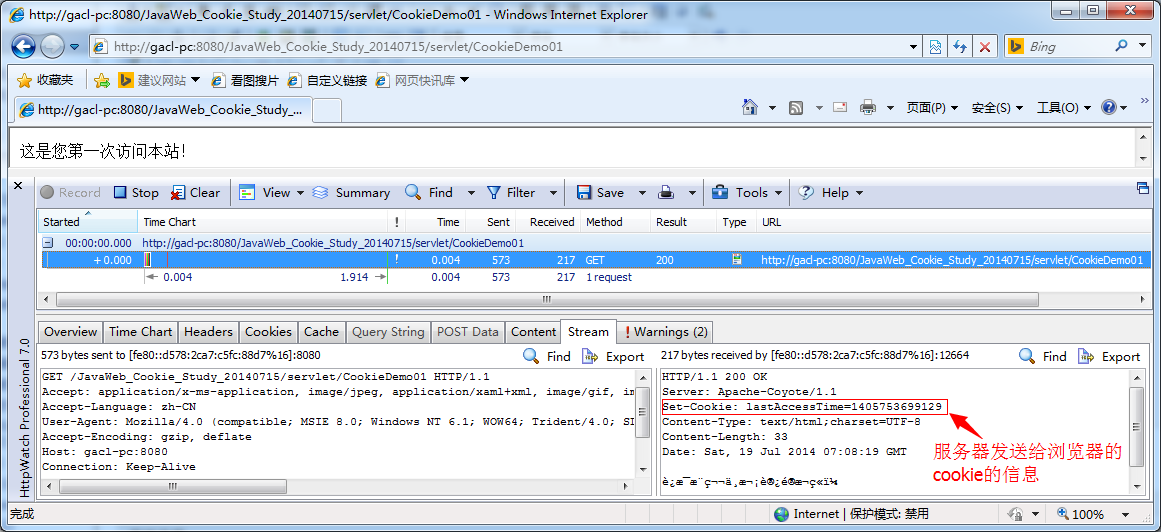
Task: Open address bar autocomplete dropdown arrow
Action: (915, 47)
